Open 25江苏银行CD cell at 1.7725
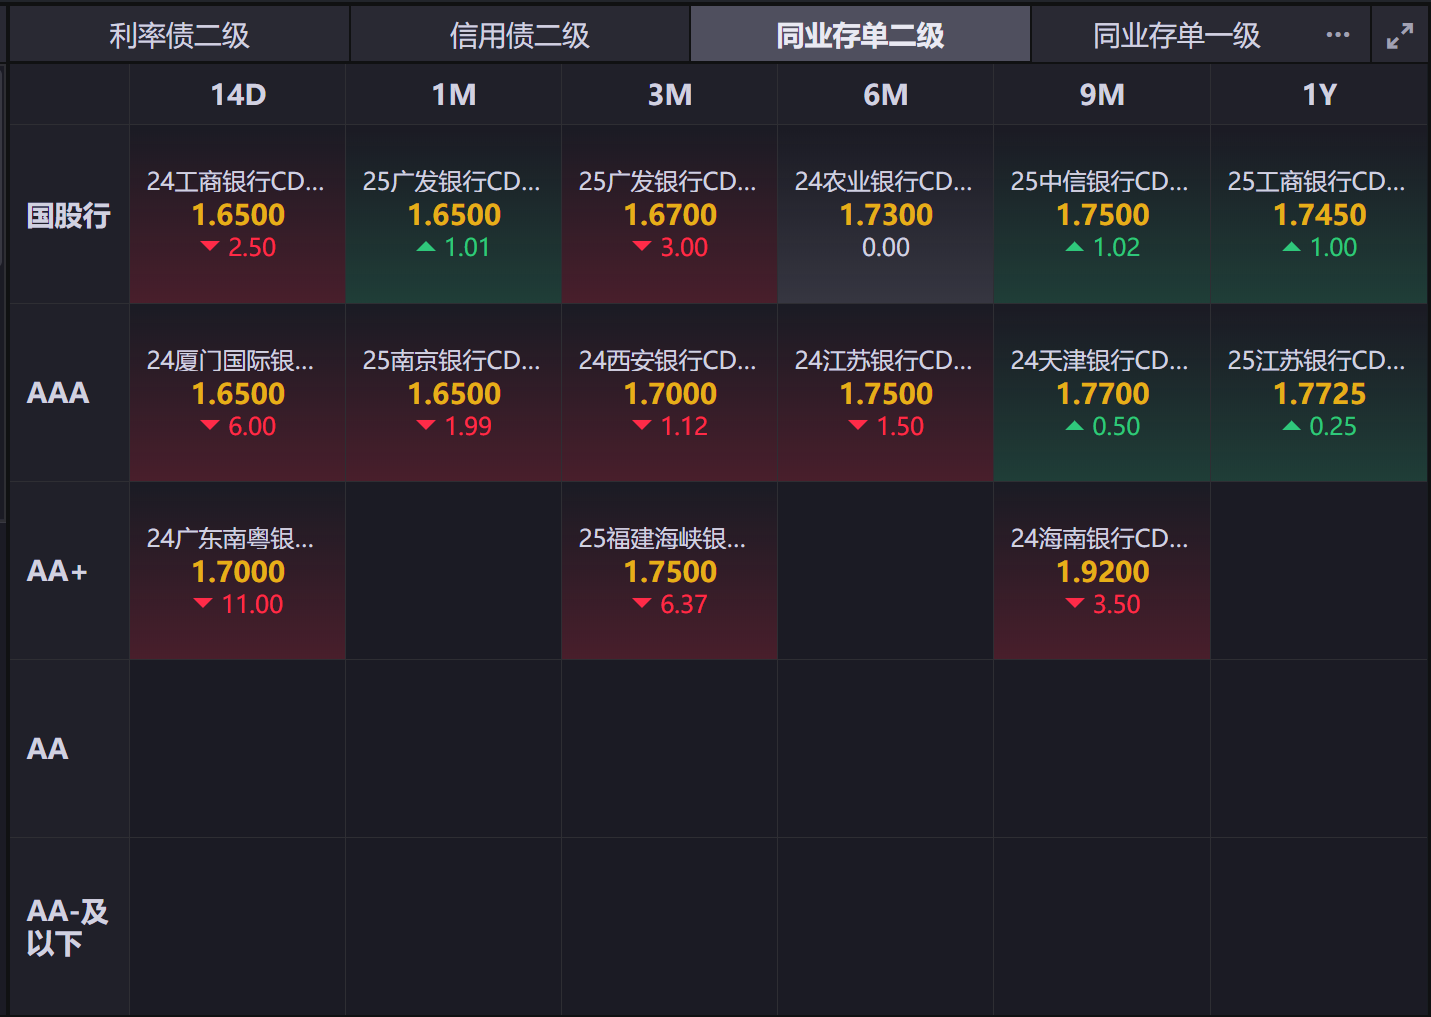The image size is (1431, 1017). tap(1319, 393)
